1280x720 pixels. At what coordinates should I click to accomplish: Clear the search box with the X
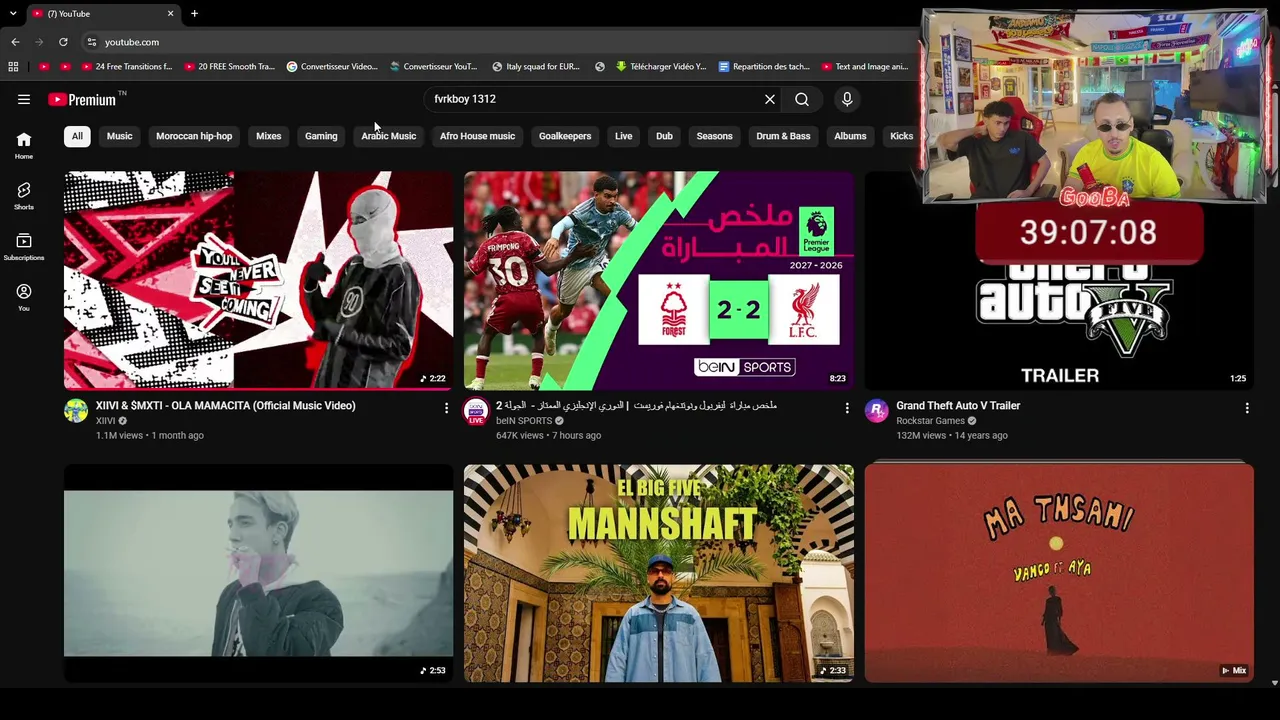point(770,99)
